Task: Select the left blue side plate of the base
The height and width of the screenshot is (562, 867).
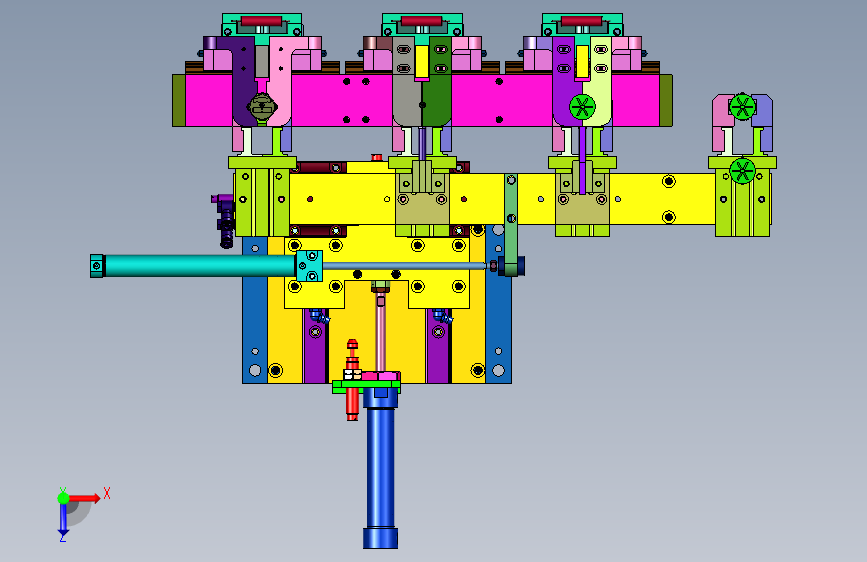Action: pos(255,310)
